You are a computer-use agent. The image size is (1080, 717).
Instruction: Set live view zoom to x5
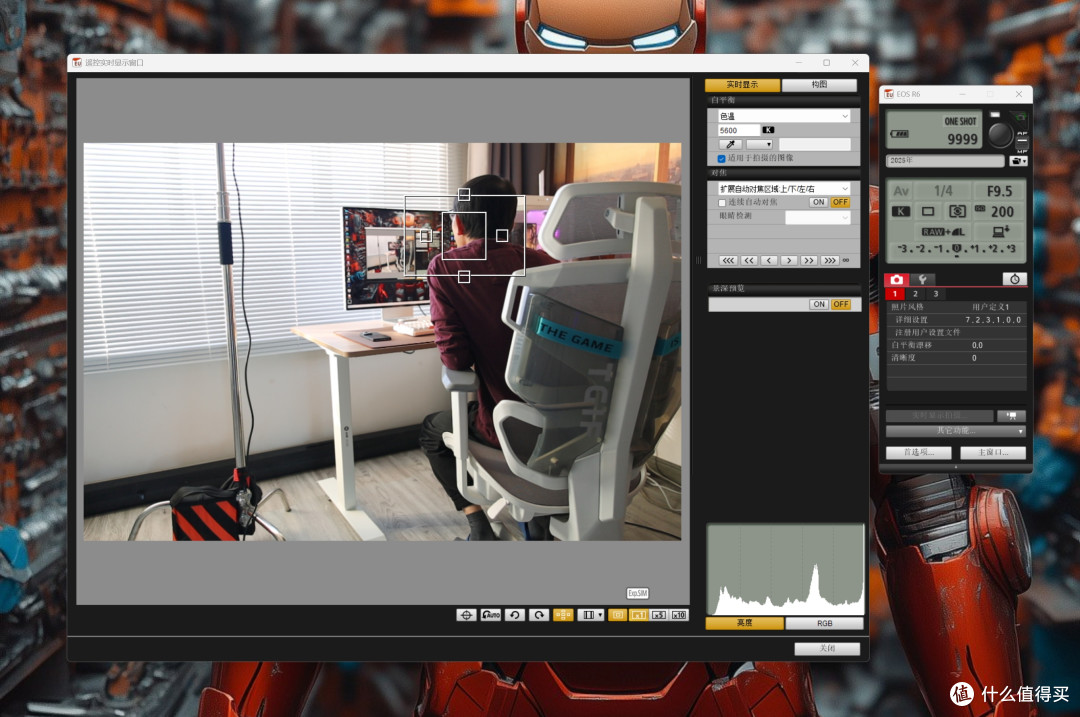point(659,615)
